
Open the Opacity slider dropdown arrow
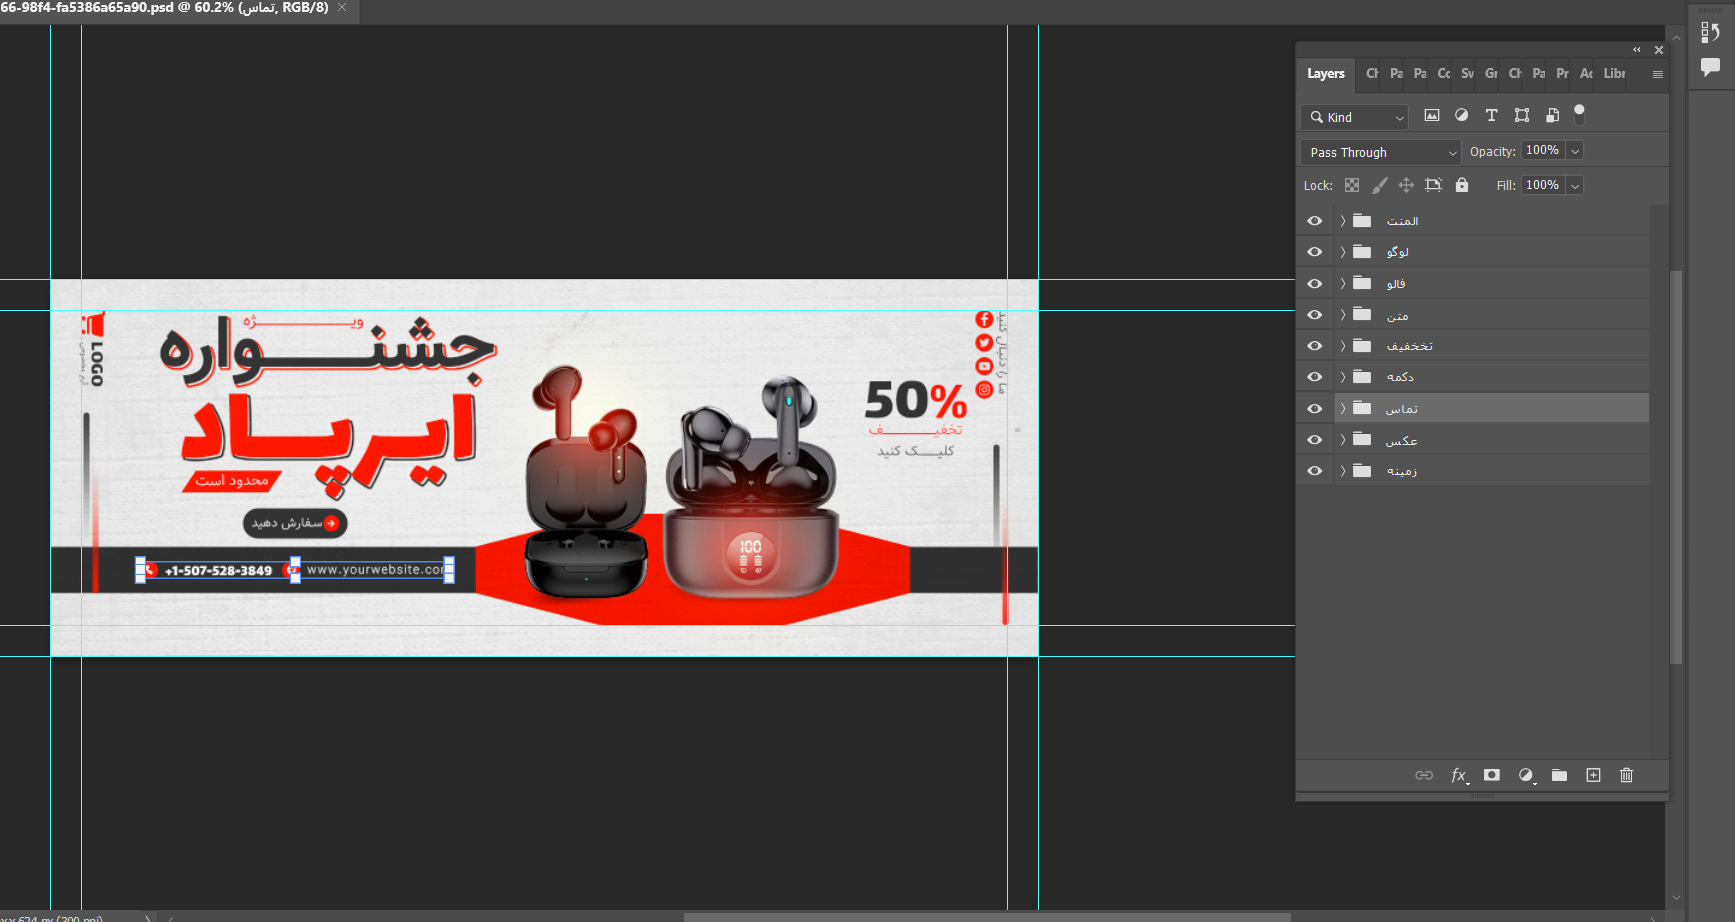(x=1575, y=151)
